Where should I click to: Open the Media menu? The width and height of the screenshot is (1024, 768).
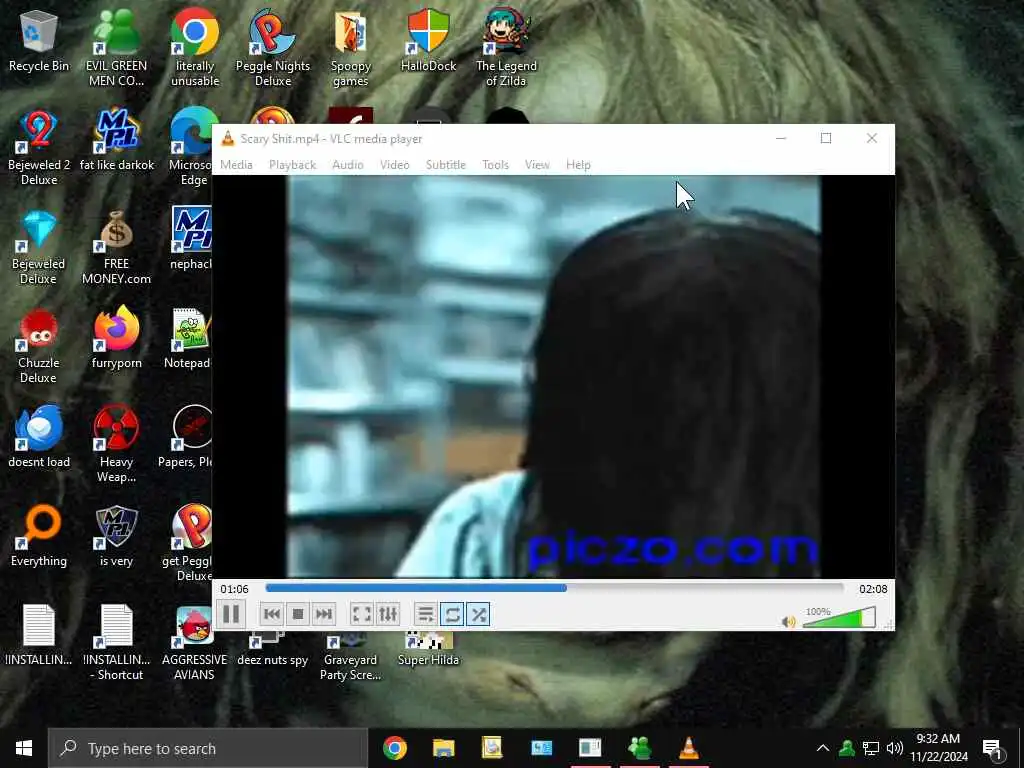pyautogui.click(x=236, y=165)
